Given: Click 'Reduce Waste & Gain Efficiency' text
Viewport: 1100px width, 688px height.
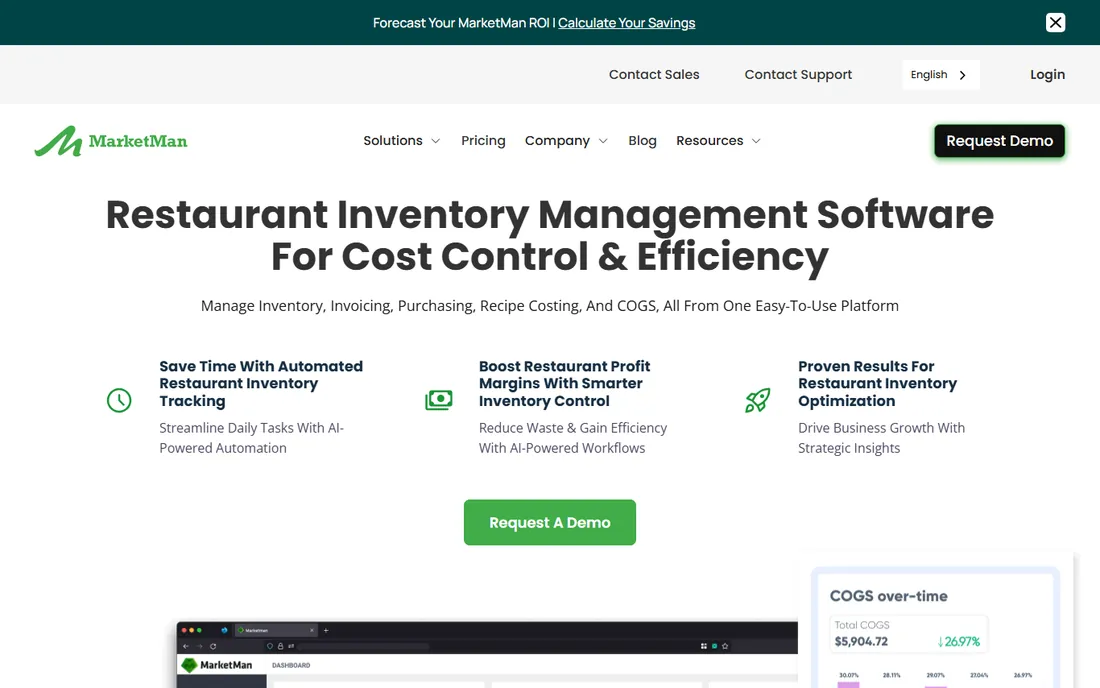Looking at the screenshot, I should 572,438.
